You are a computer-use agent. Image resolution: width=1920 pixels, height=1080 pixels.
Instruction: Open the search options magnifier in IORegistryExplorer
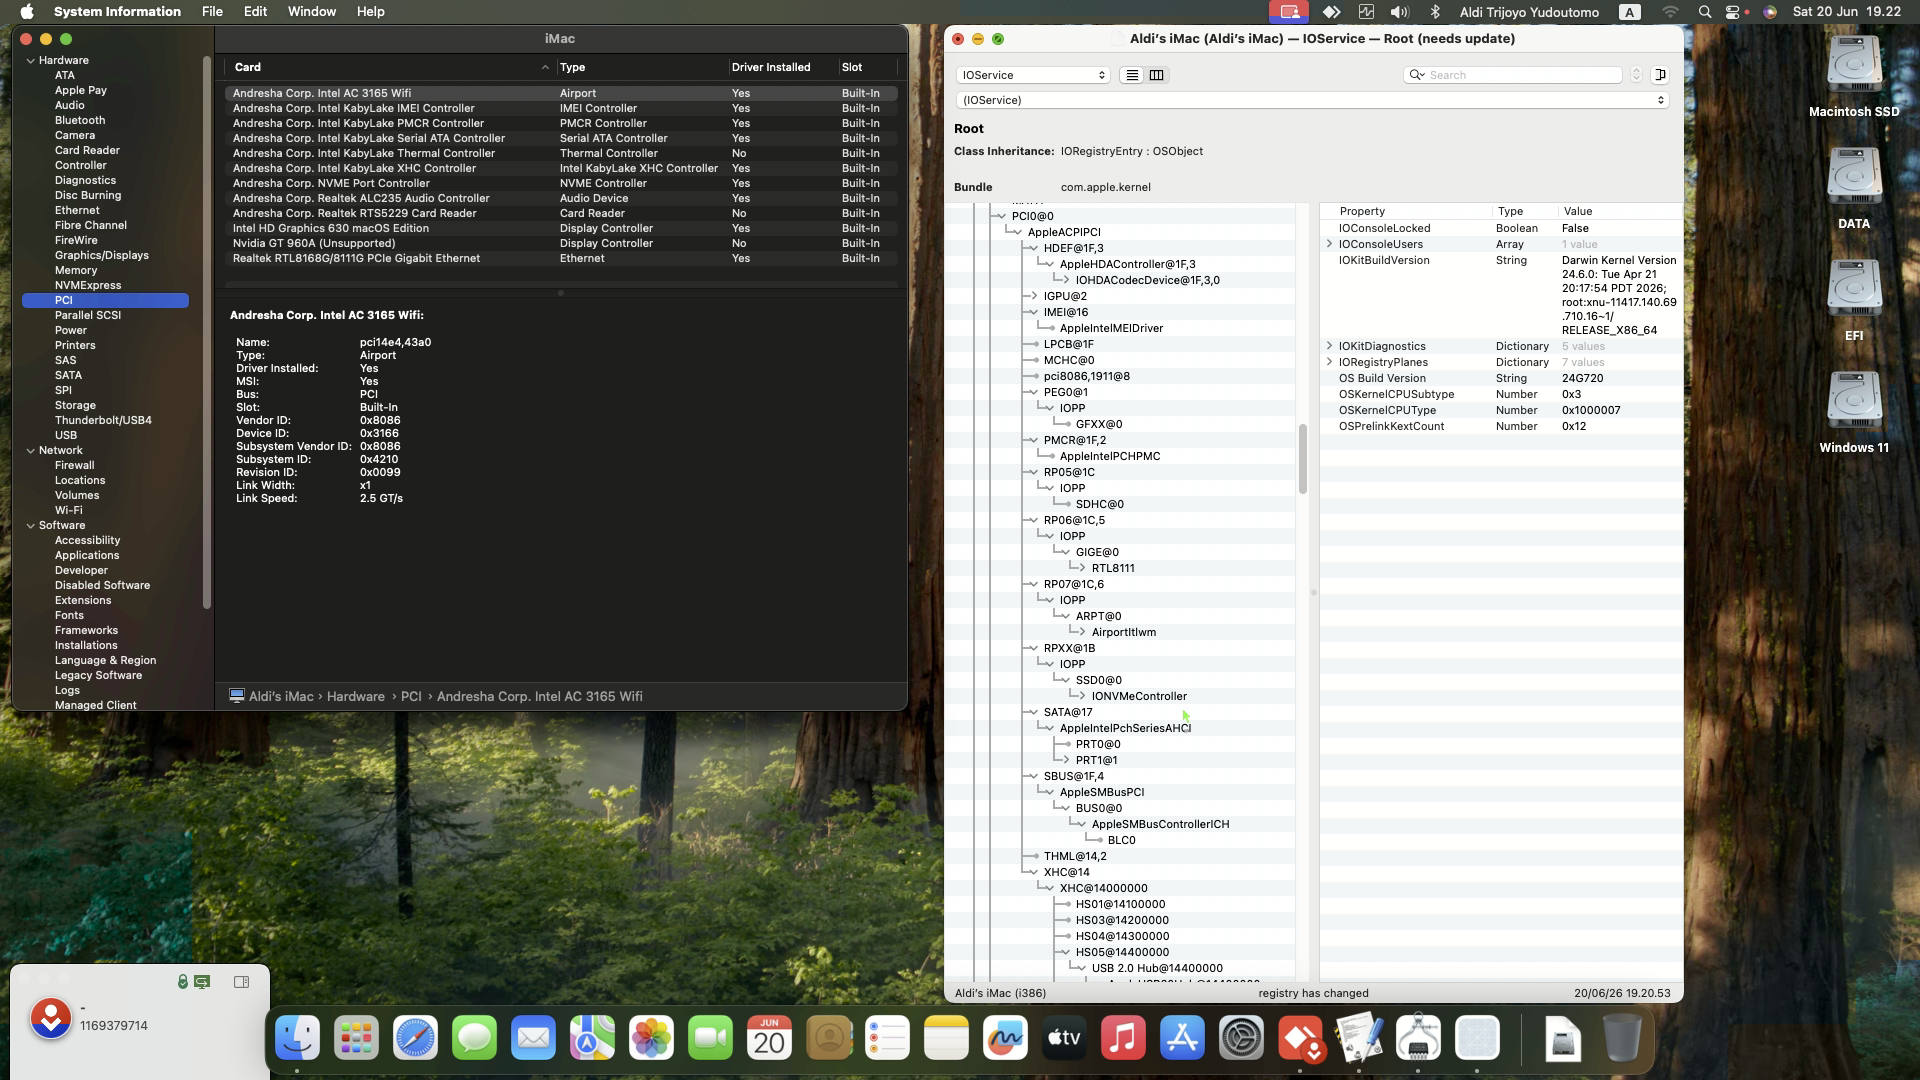tap(1417, 75)
